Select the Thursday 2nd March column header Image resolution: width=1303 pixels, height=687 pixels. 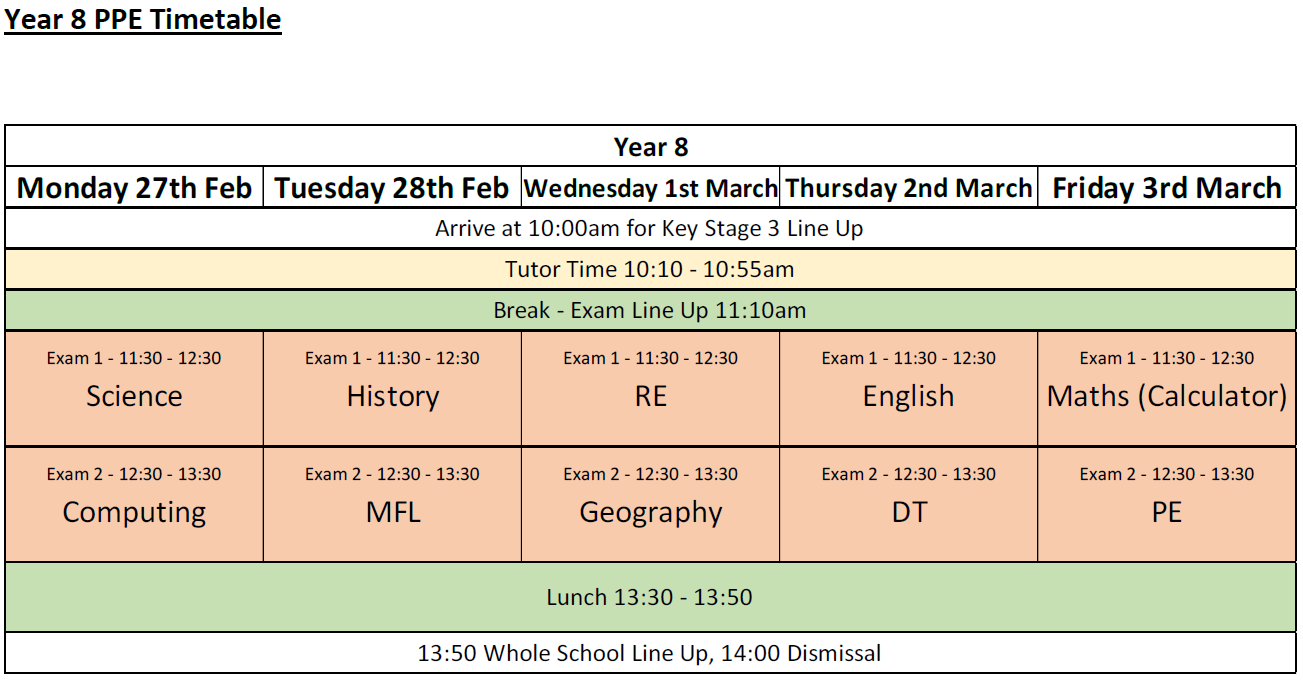pos(908,188)
